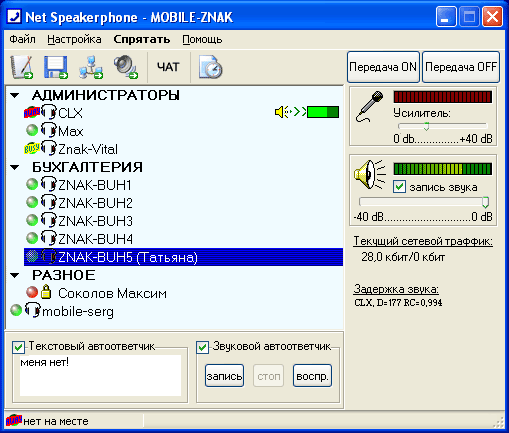509x433 pixels.
Task: Disable the Текстовый автоответчик checkbox
Action: pyautogui.click(x=18, y=347)
